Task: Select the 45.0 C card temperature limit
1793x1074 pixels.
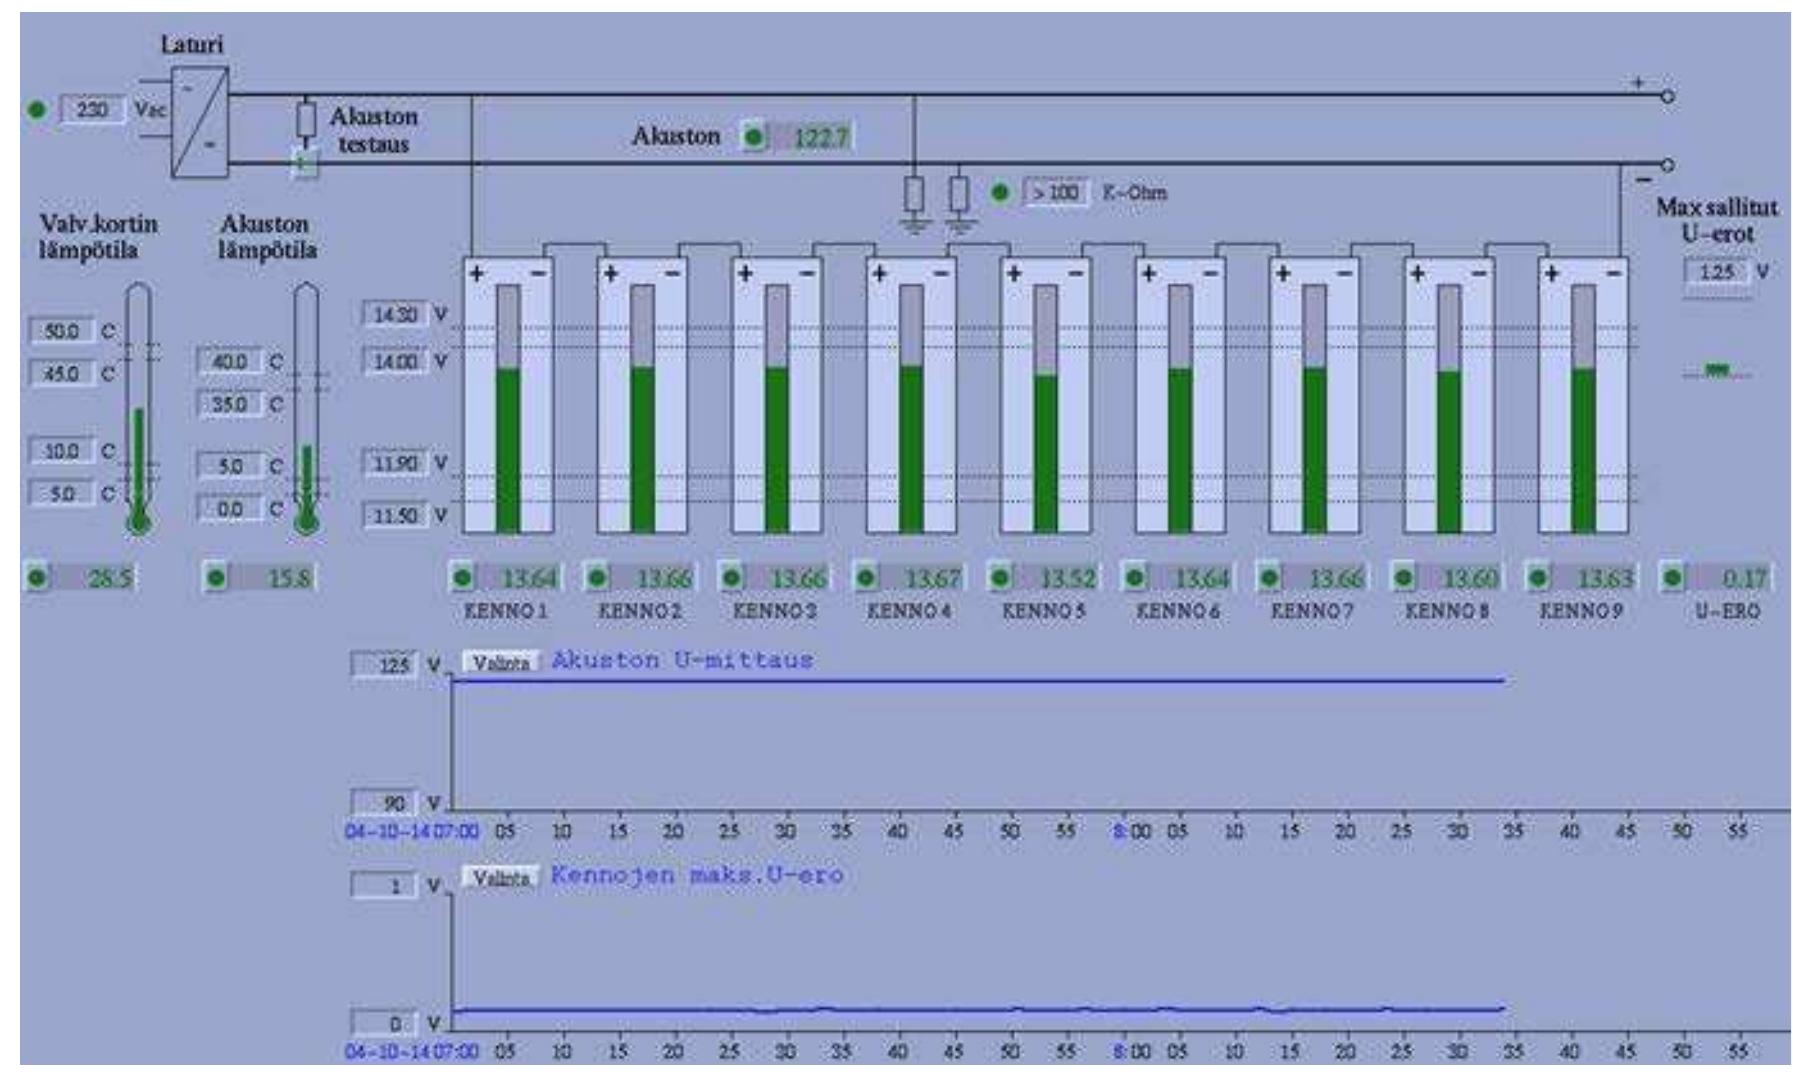Action: click(61, 373)
